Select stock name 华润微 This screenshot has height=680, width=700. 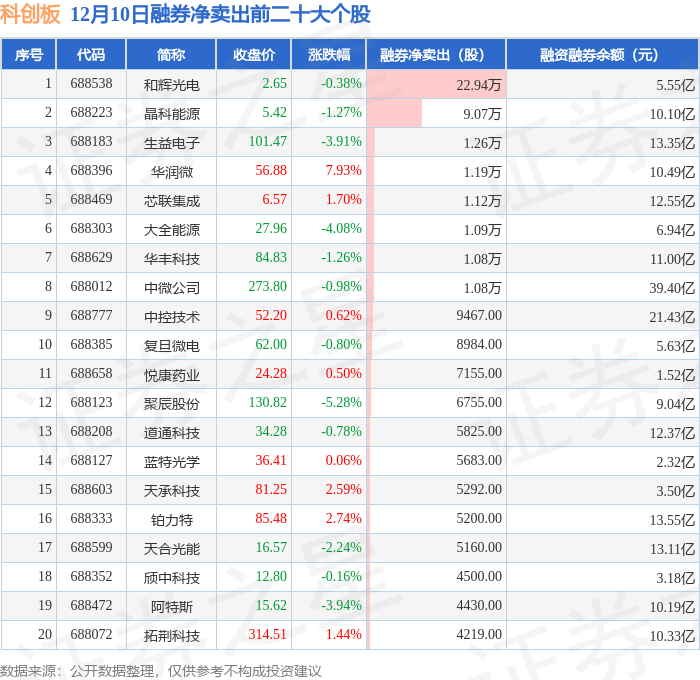[171, 171]
